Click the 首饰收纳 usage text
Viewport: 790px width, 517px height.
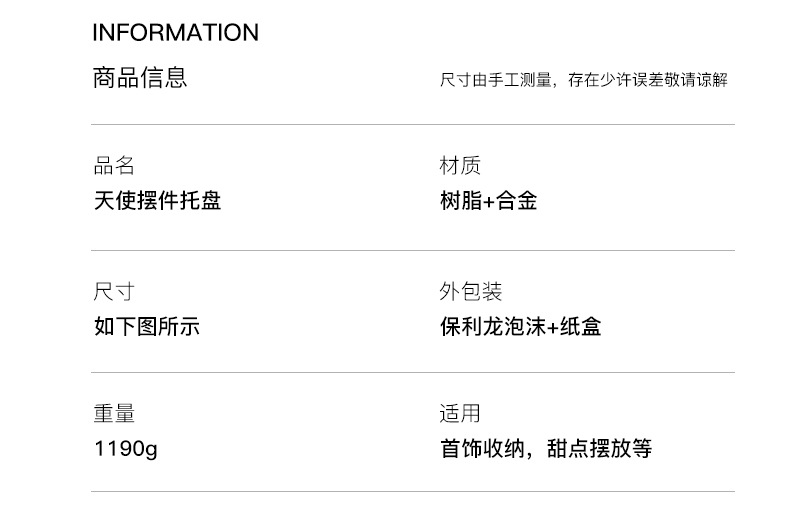(482, 449)
